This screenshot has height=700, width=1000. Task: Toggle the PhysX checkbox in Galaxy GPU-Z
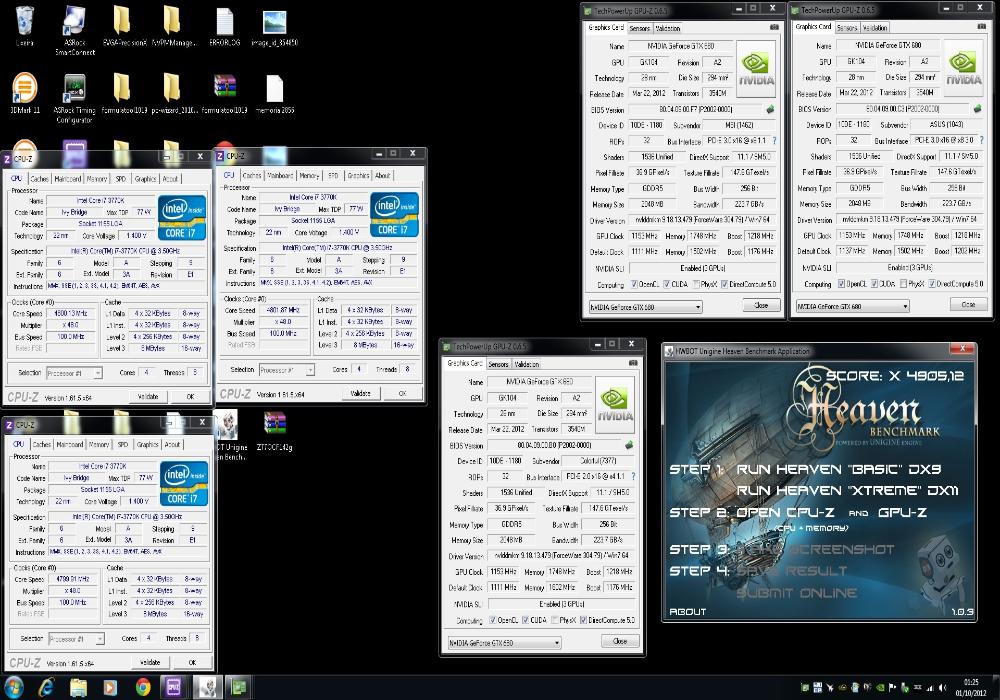[555, 620]
